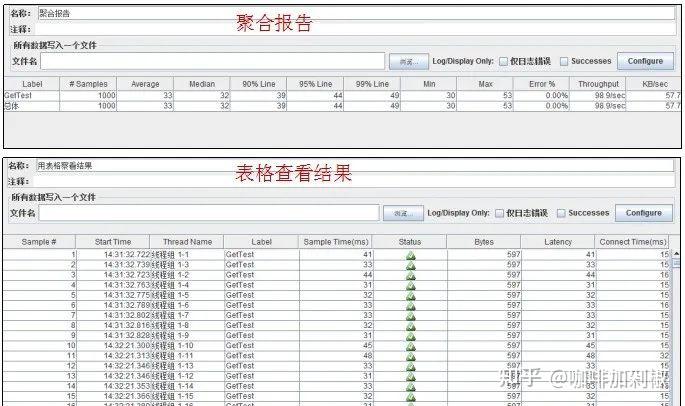Image resolution: width=685 pixels, height=406 pixels.
Task: Click the status icon for sample 11
Action: click(411, 356)
